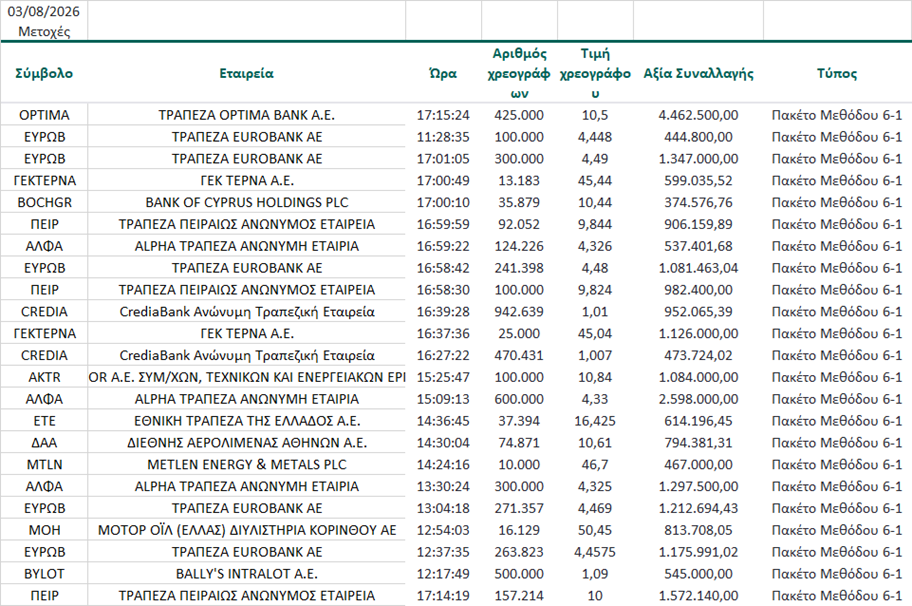This screenshot has width=912, height=606.
Task: Select the date cell 03/08/2026
Action: (44, 11)
